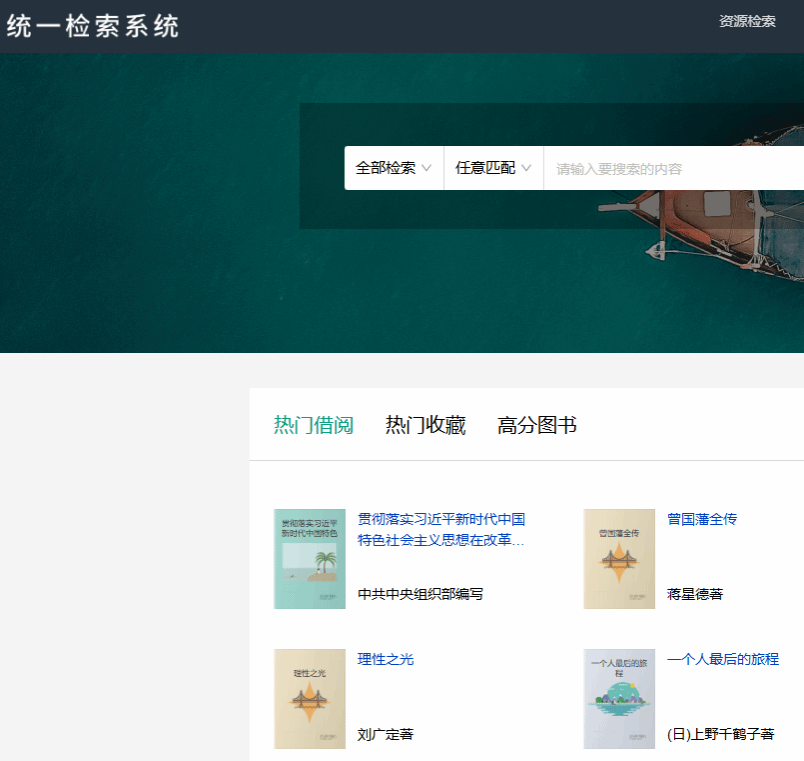
Task: Switch to the 热门借阅 tab
Action: pos(313,425)
